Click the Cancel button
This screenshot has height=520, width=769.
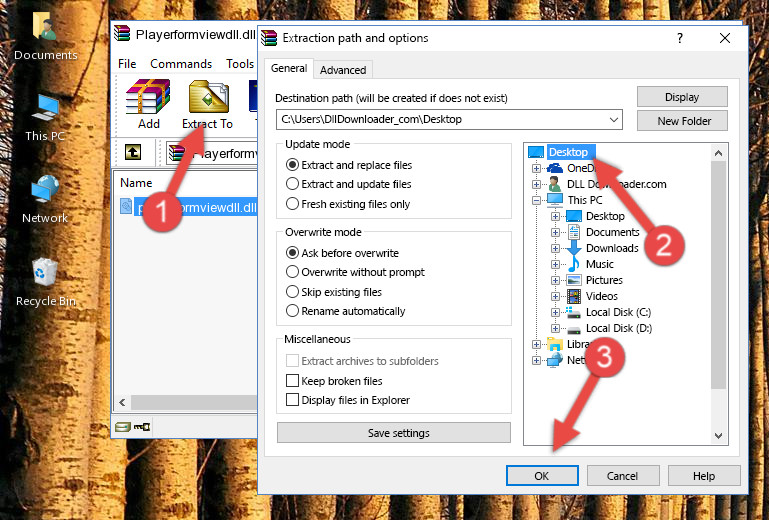coord(622,476)
